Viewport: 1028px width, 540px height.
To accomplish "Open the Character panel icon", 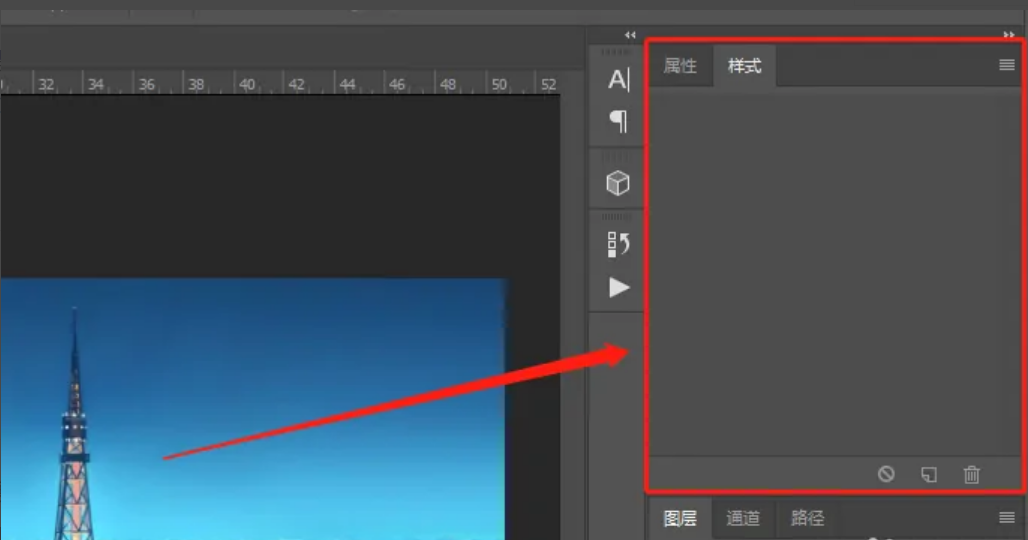I will 619,80.
